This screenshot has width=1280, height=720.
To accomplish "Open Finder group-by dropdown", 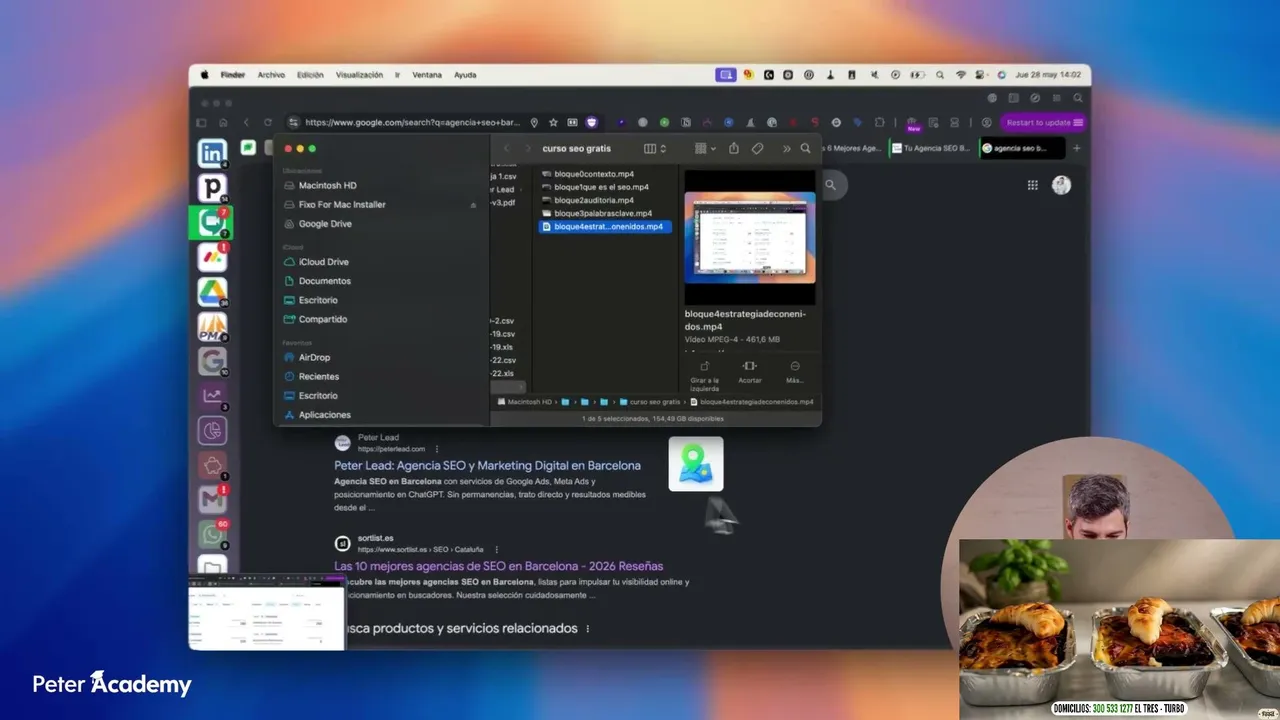I will [705, 148].
